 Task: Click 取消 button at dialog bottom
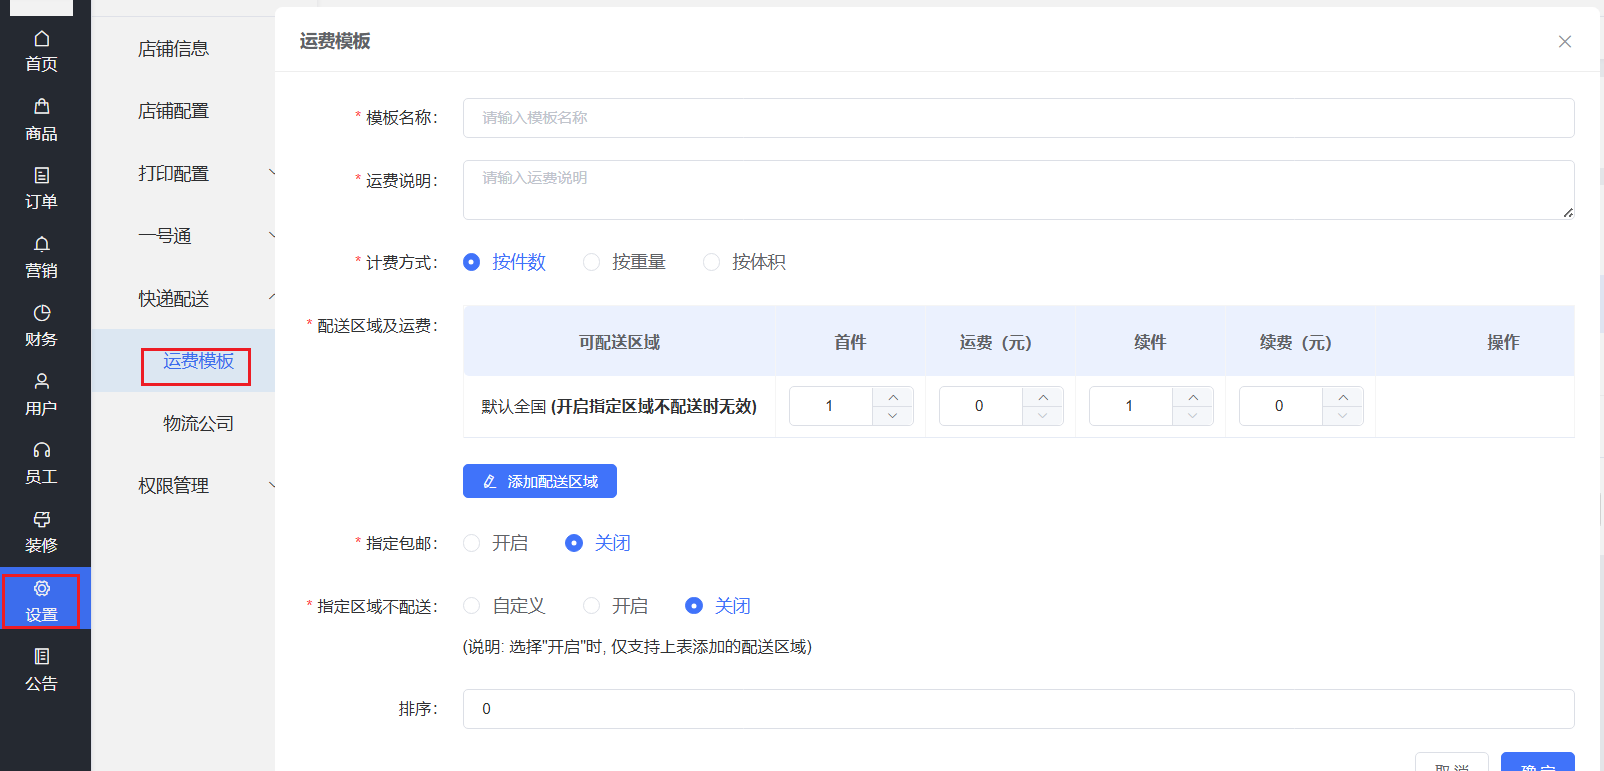tap(1452, 762)
